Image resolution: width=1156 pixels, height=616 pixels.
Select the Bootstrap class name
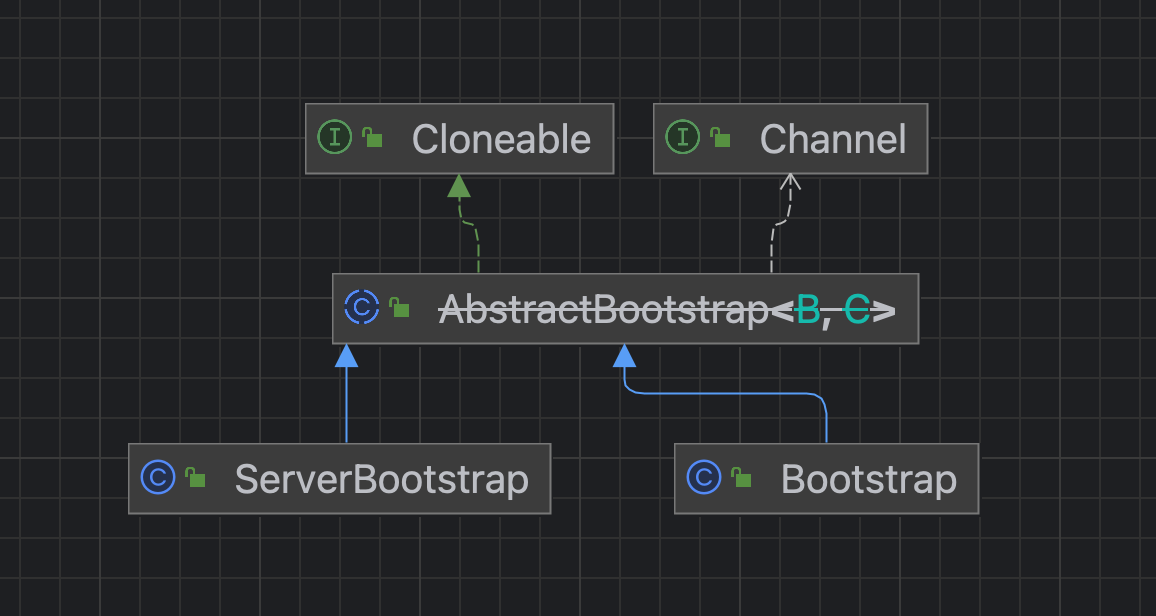click(868, 480)
